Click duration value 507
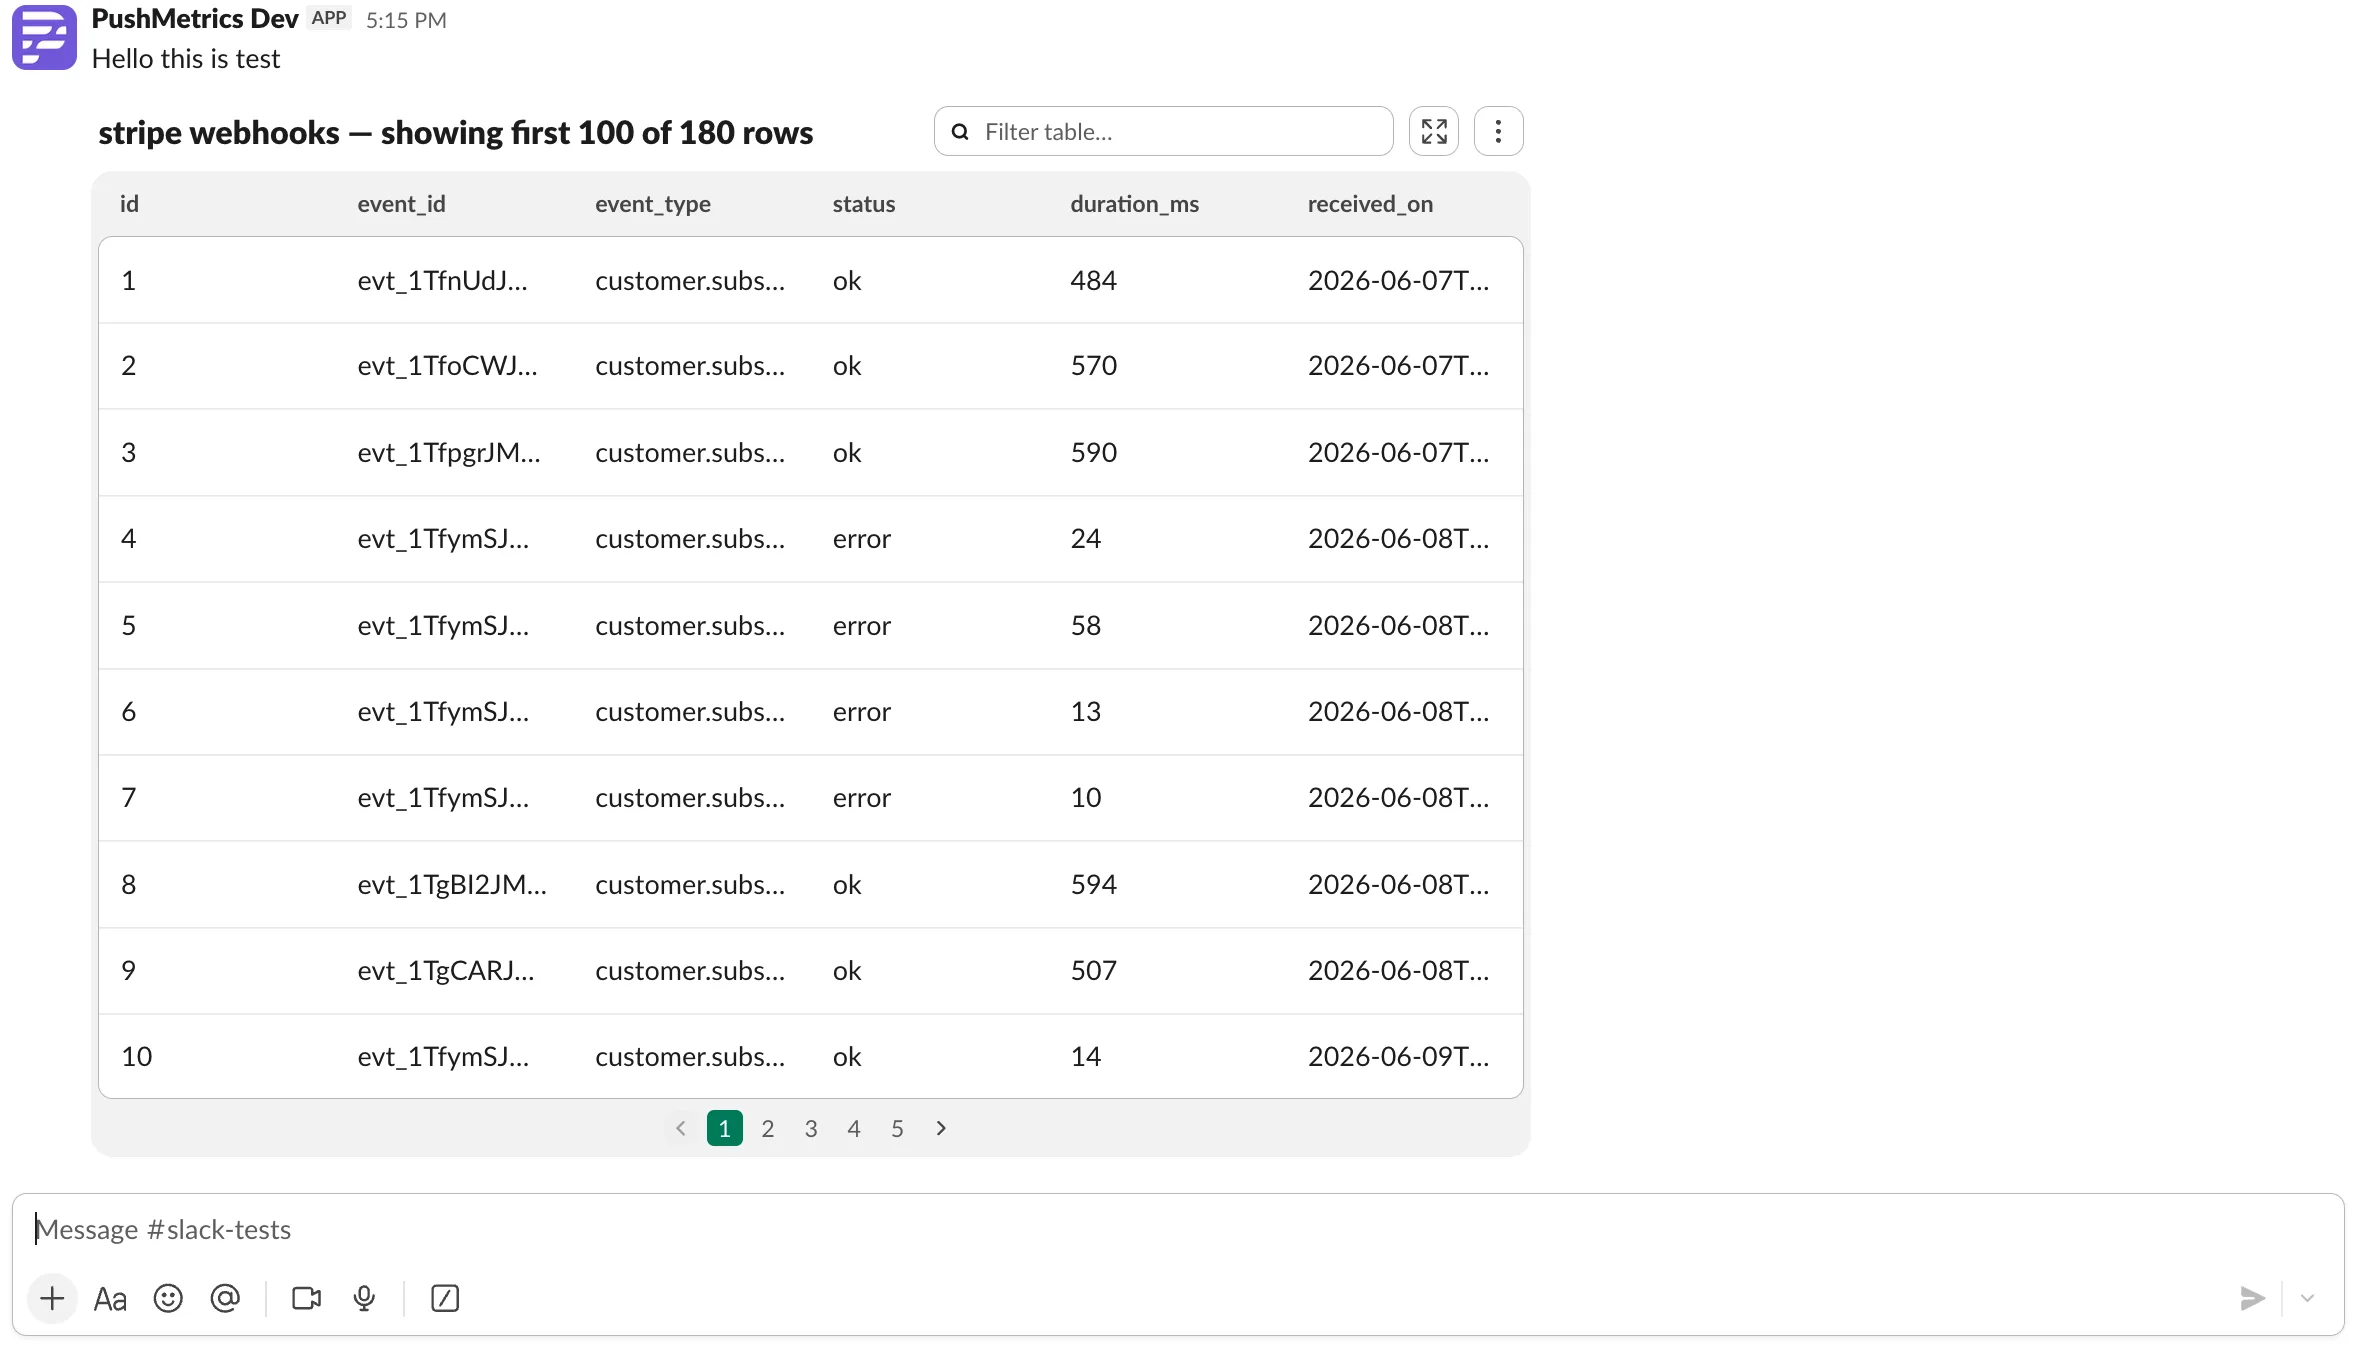The width and height of the screenshot is (2368, 1356). click(1094, 971)
